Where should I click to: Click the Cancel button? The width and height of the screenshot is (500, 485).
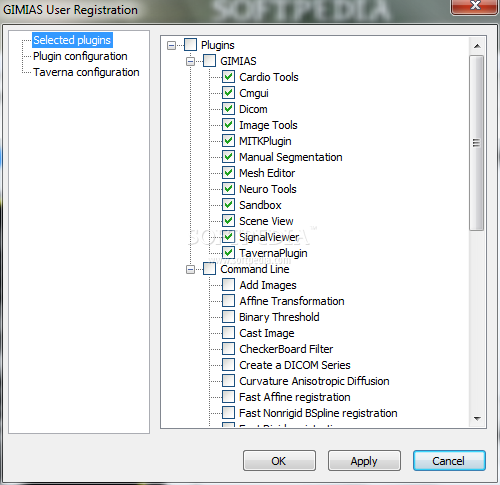449,461
